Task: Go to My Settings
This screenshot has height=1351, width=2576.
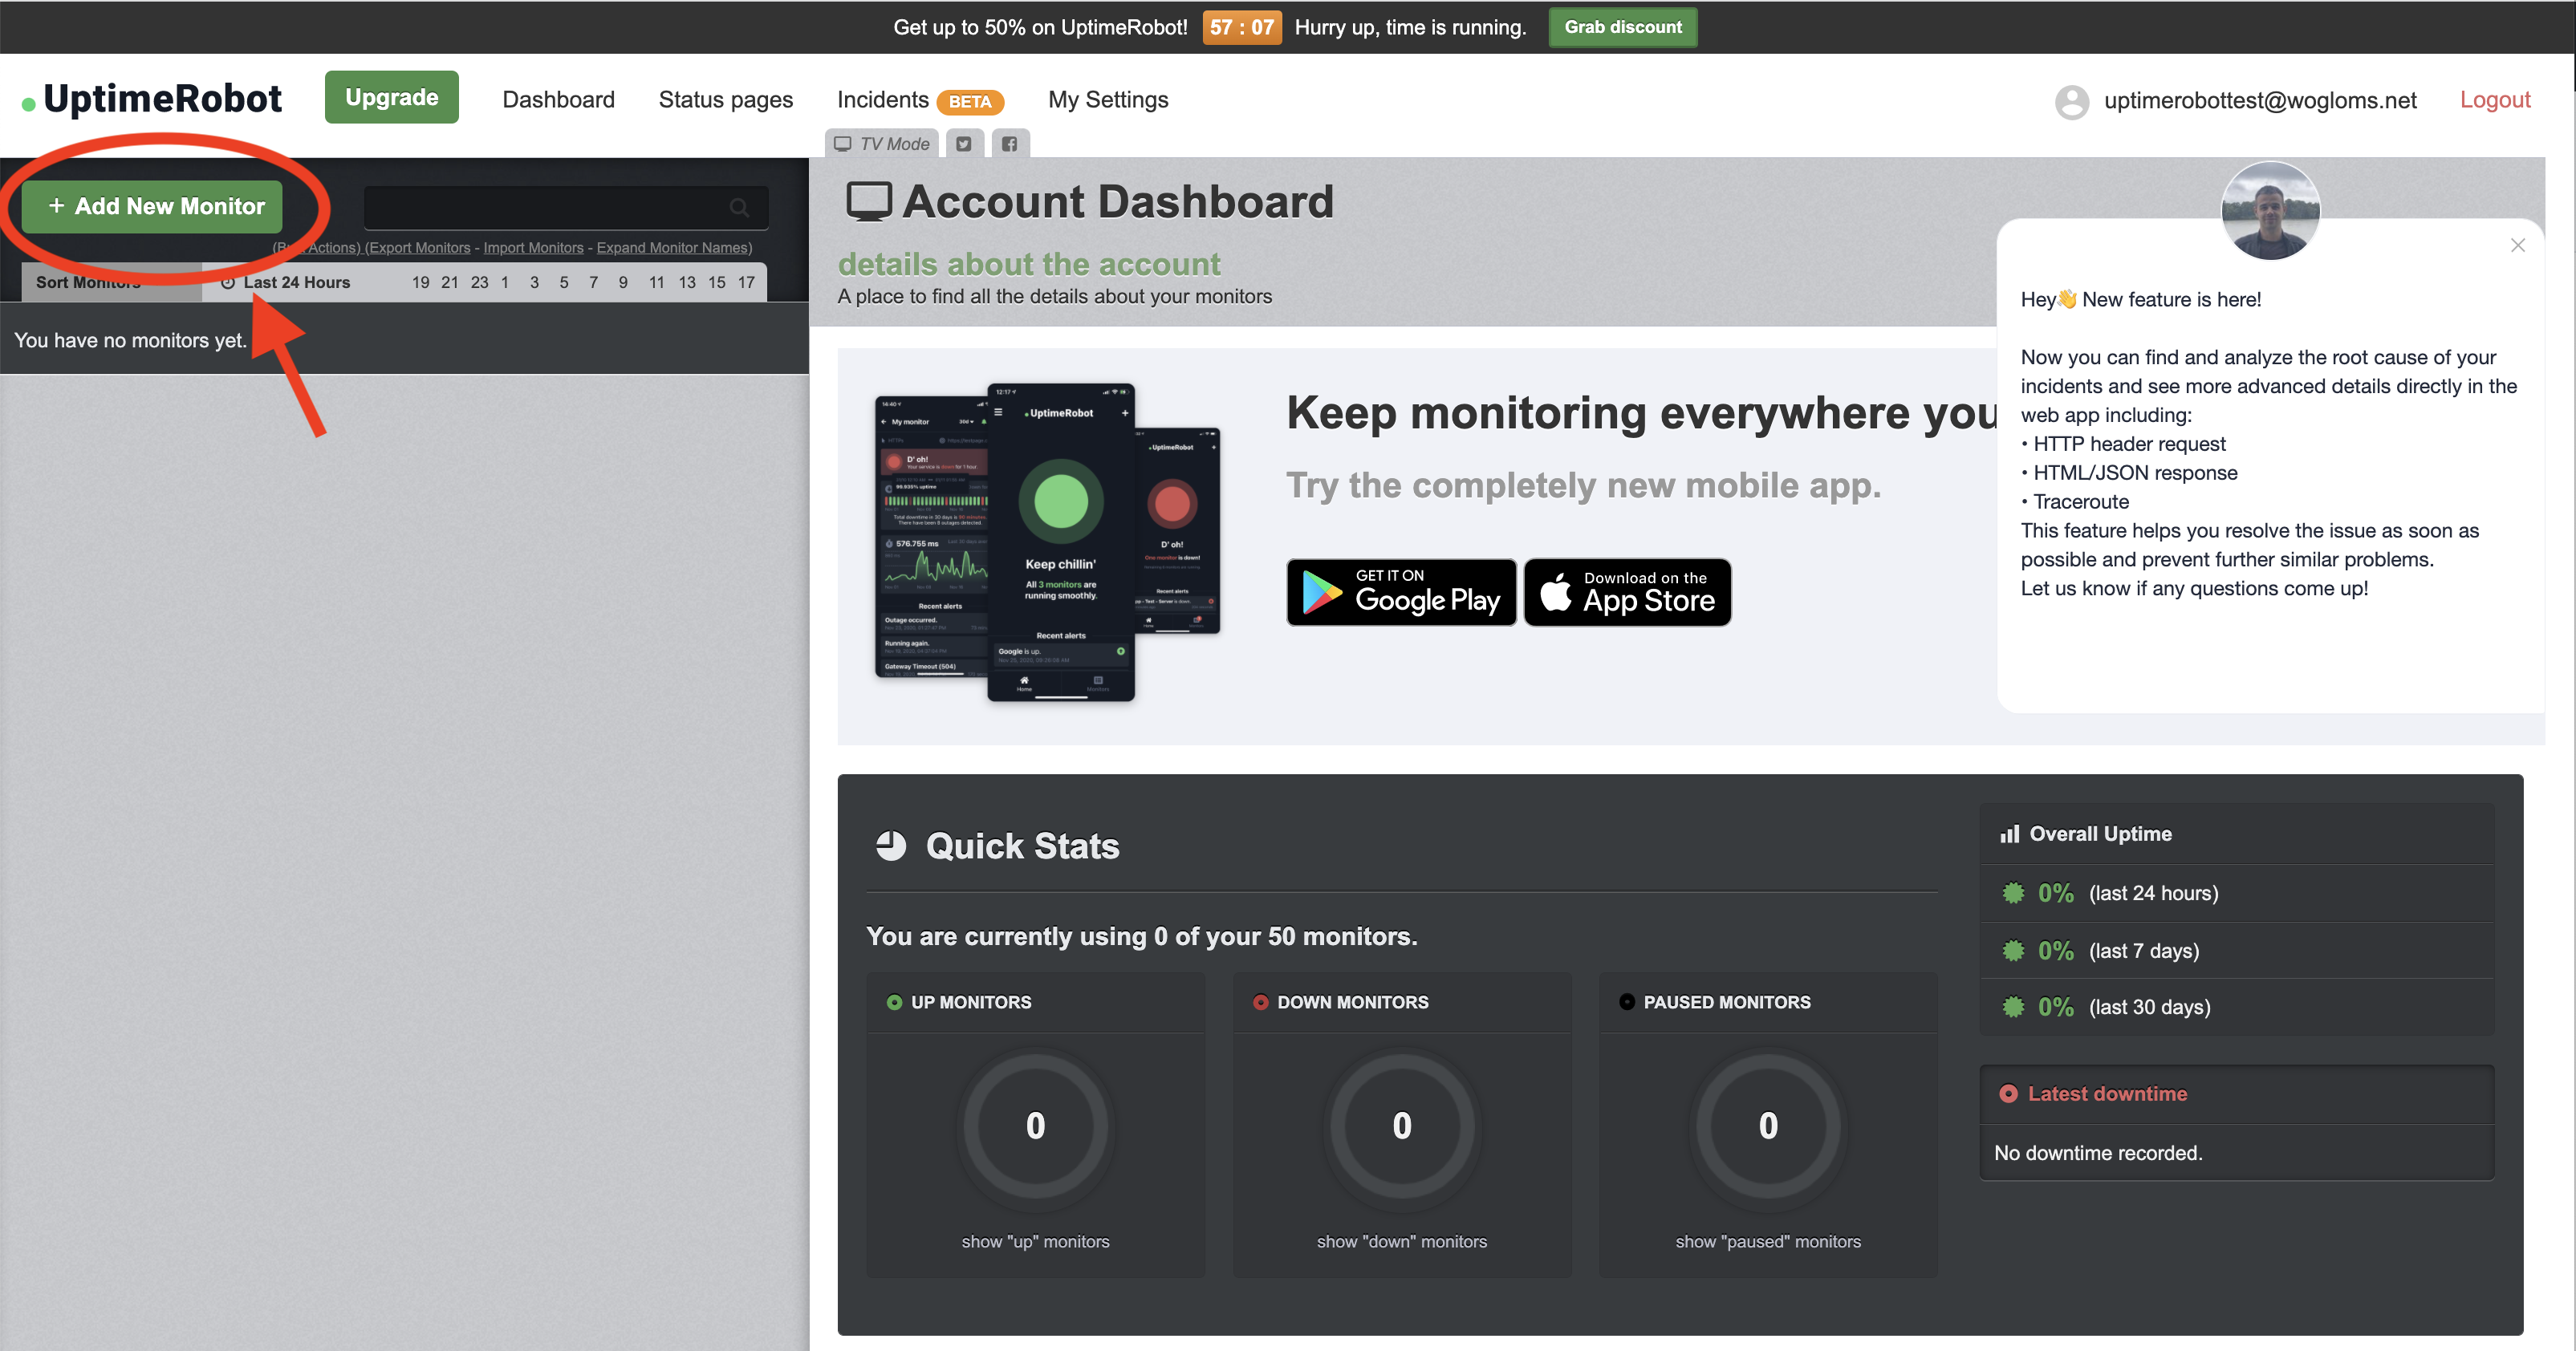Action: 1108,100
